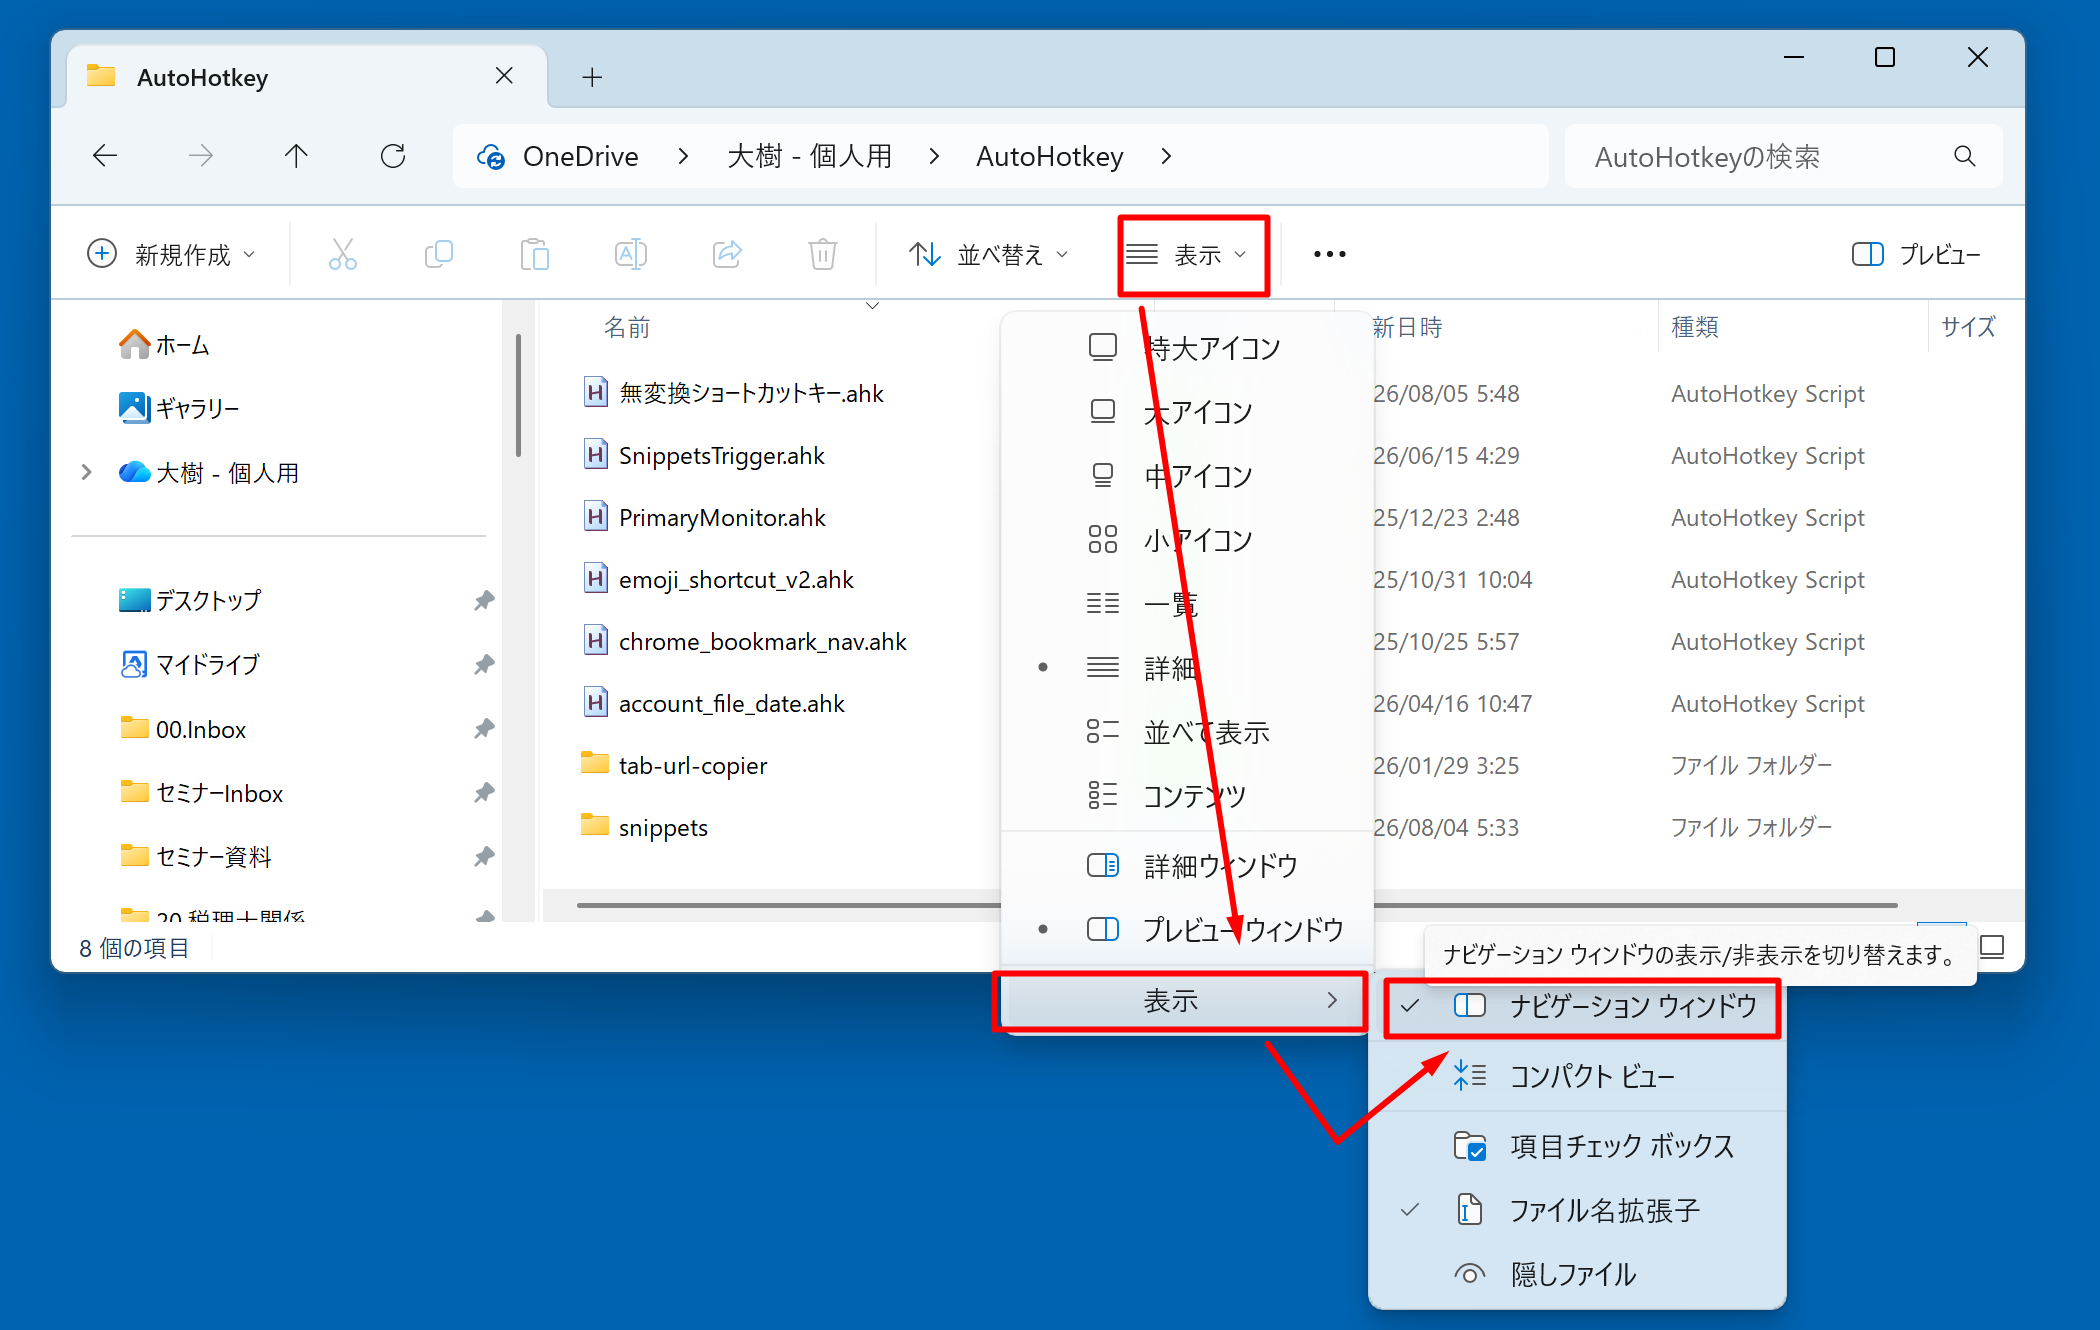Click the 大樹 - 個人用 breadcrumb

(809, 157)
